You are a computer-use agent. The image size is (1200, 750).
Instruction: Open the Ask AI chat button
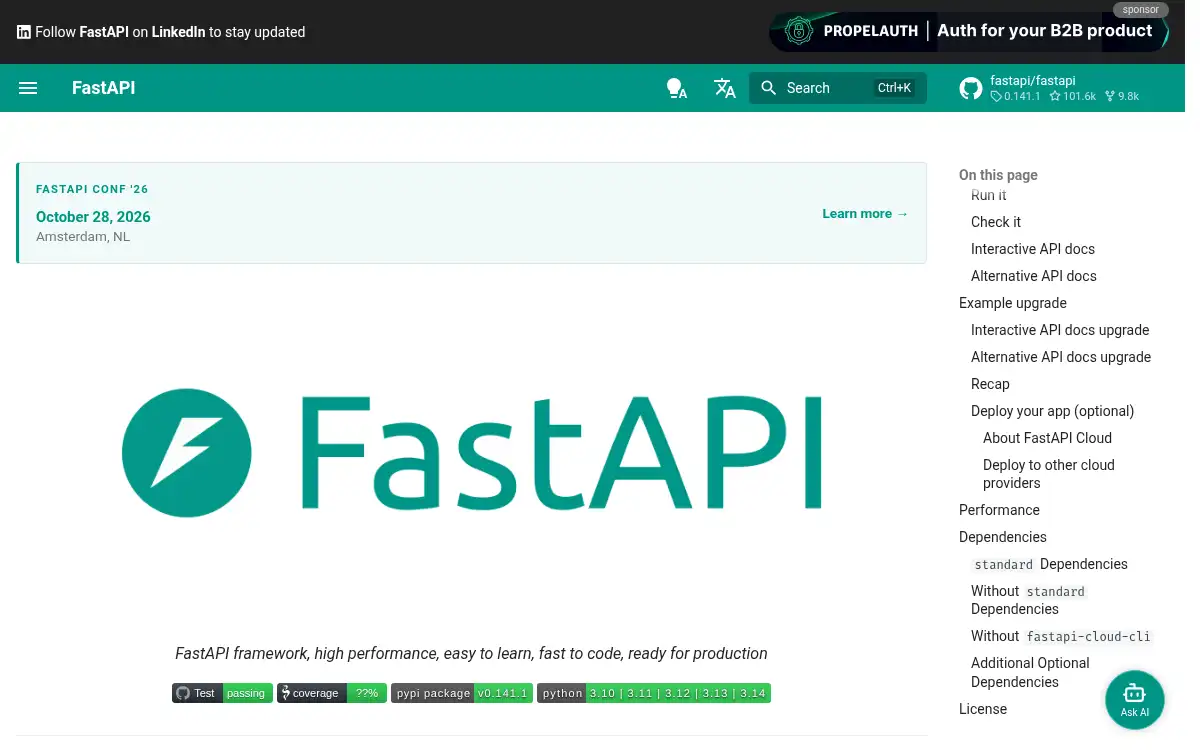click(1134, 699)
